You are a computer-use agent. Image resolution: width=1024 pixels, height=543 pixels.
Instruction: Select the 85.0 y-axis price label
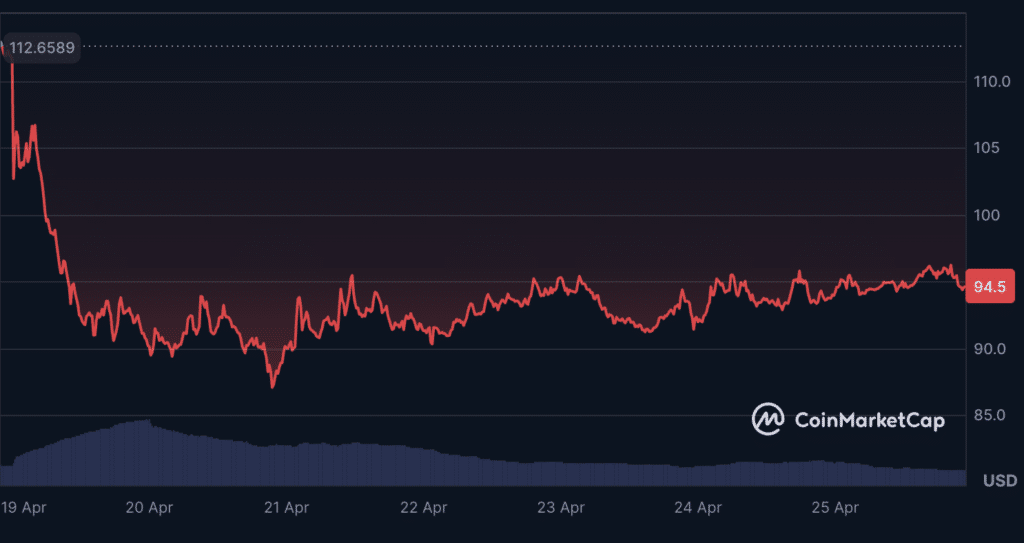click(x=990, y=416)
